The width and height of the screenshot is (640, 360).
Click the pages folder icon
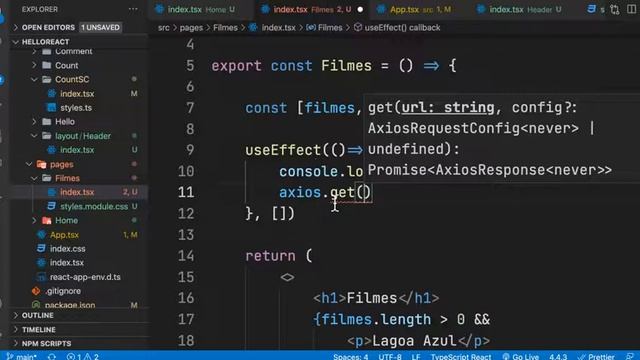[x=41, y=164]
